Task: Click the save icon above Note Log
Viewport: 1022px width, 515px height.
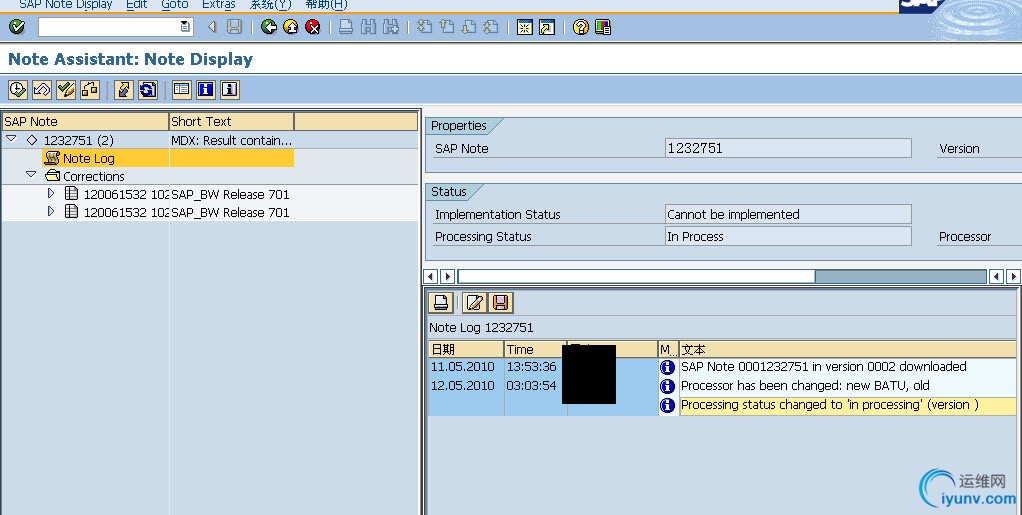Action: 501,303
